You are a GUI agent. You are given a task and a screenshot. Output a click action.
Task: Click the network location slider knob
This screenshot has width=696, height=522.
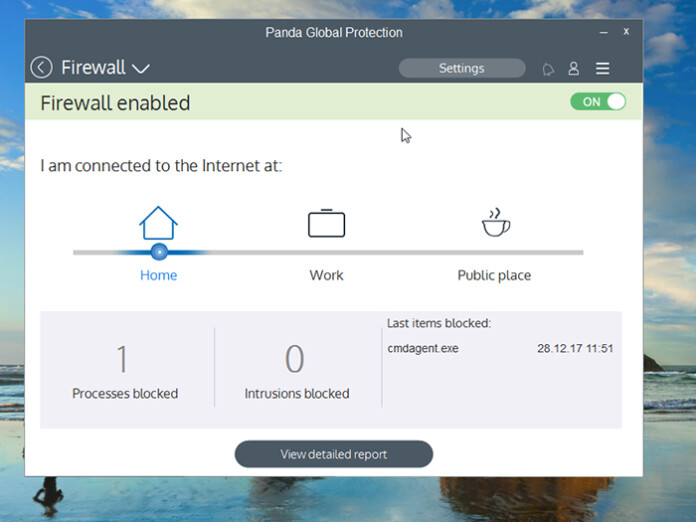point(159,252)
